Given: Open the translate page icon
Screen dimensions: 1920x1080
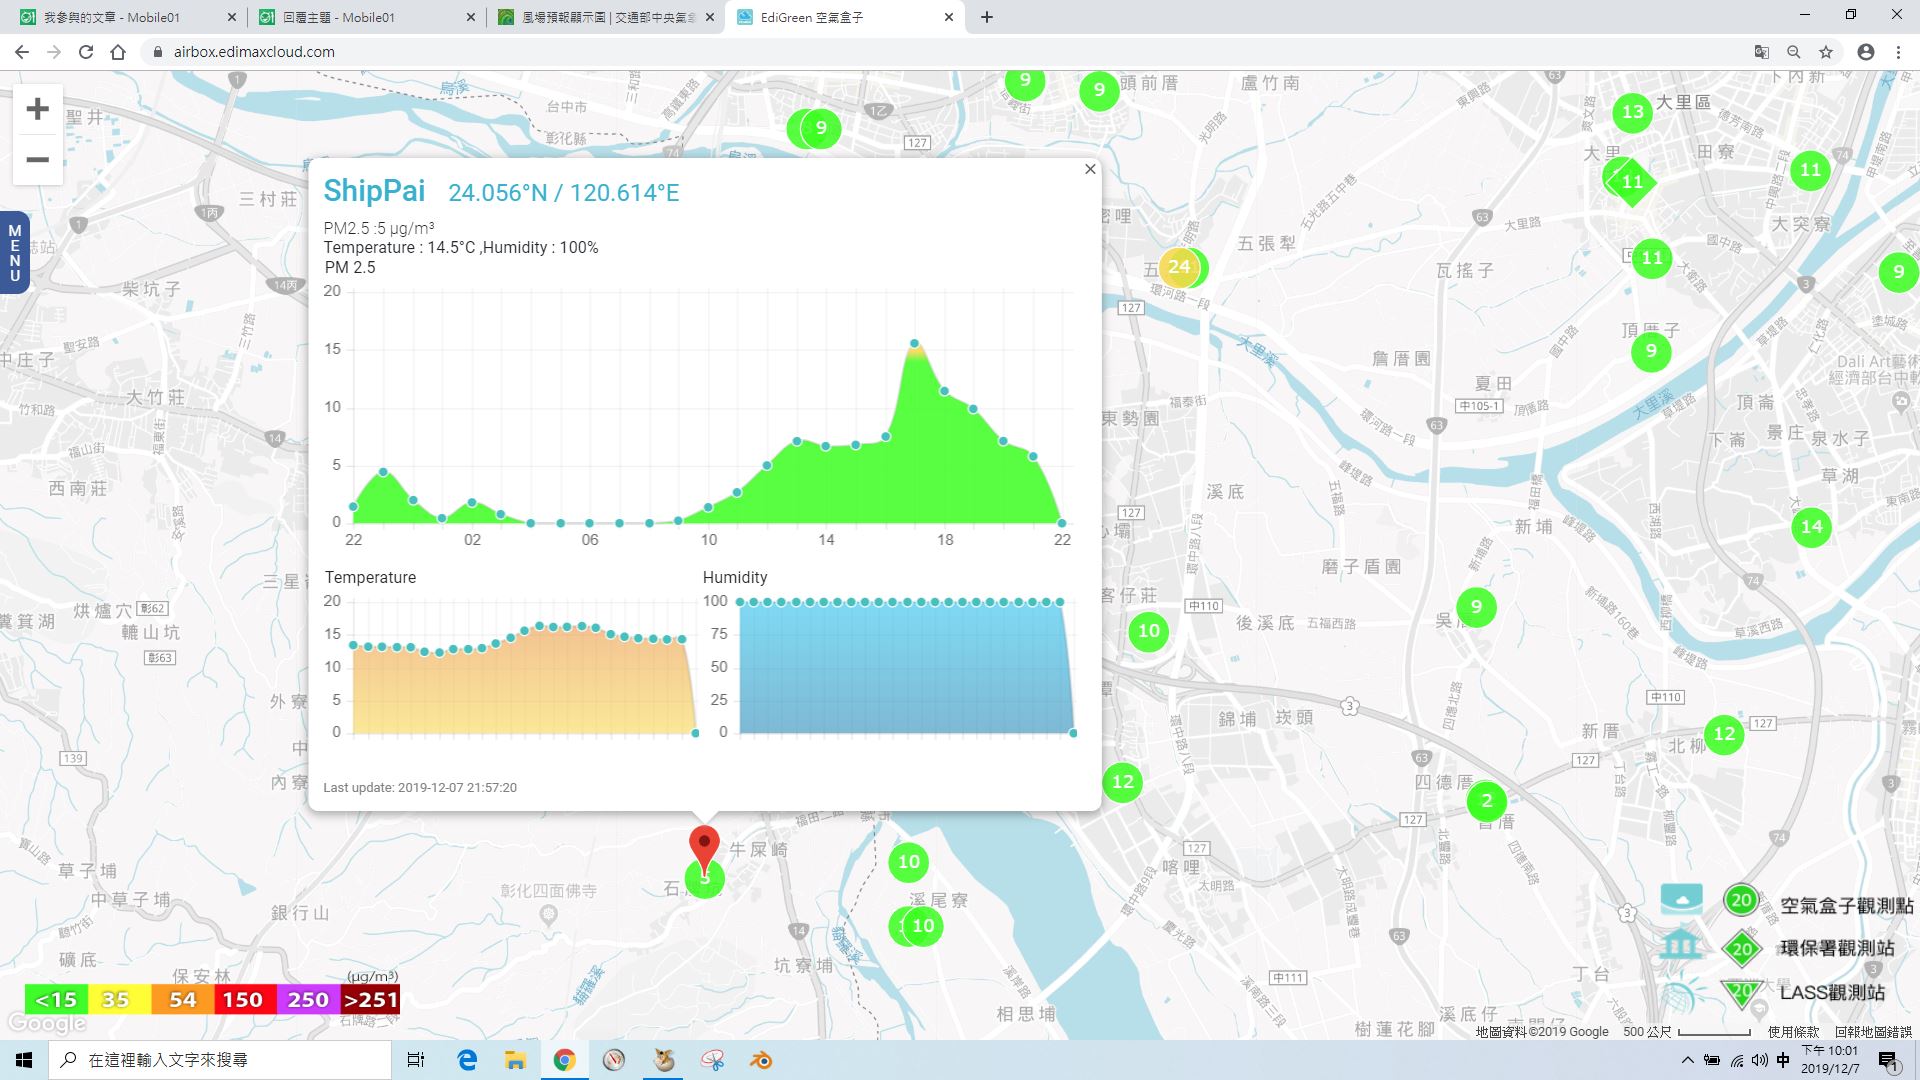Looking at the screenshot, I should click(1762, 52).
